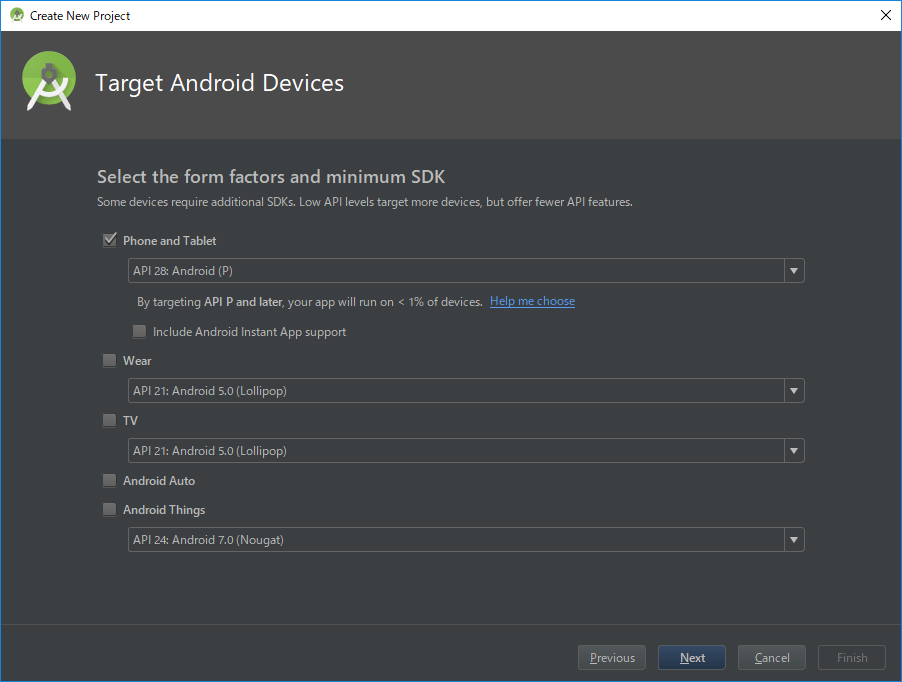902x682 pixels.
Task: Click the 'Some devices require additional SDKs' description
Action: tap(365, 202)
